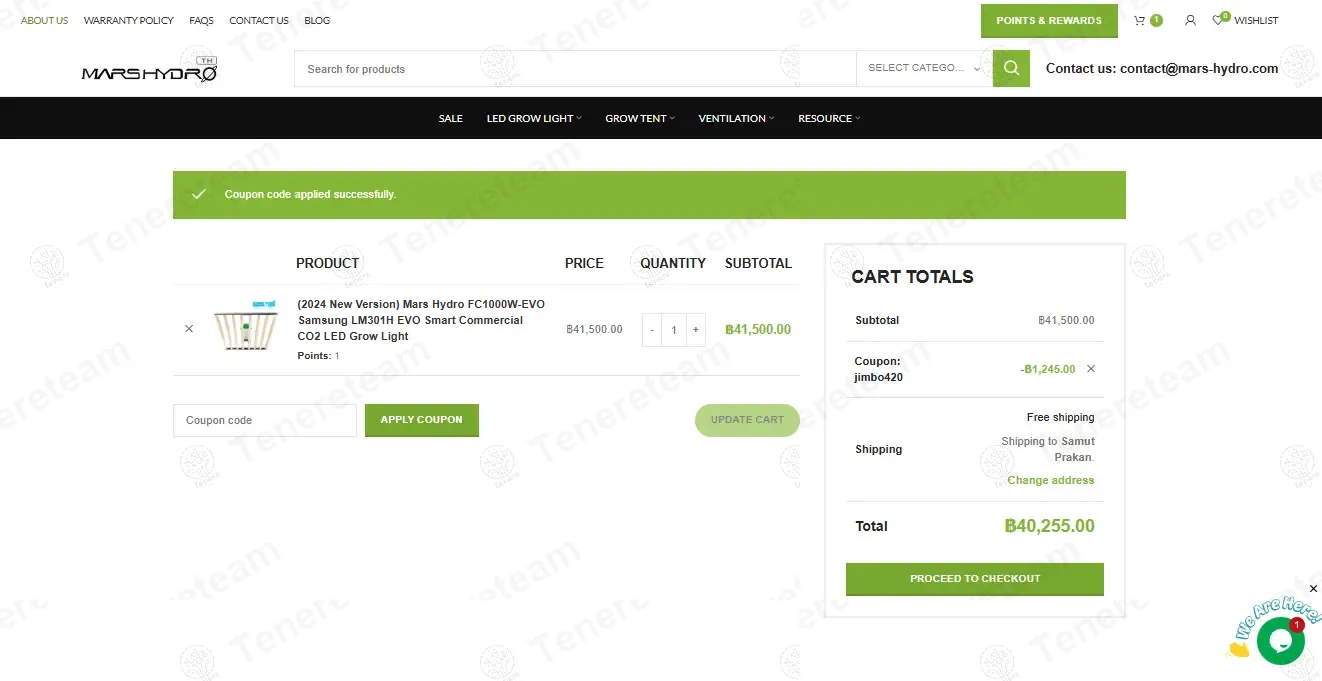Click the Change address link
The width and height of the screenshot is (1322, 681).
pyautogui.click(x=1050, y=481)
